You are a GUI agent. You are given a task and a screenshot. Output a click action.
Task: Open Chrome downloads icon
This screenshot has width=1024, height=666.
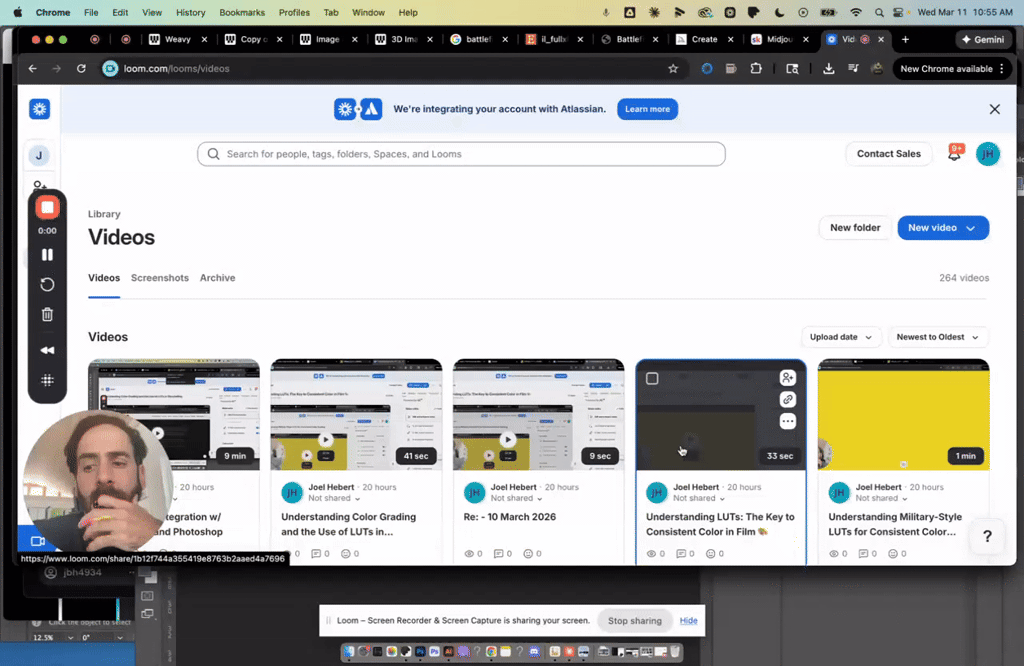828,69
